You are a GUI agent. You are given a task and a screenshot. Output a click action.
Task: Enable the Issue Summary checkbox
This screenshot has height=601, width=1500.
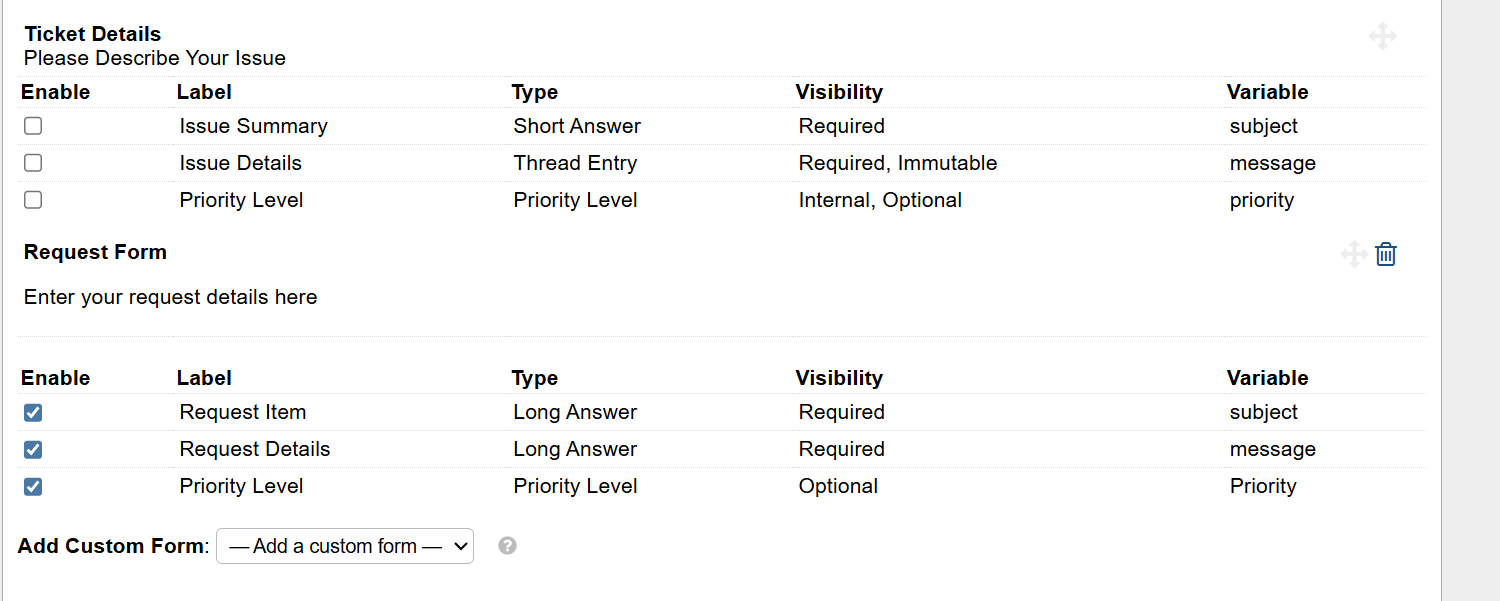pyautogui.click(x=33, y=126)
